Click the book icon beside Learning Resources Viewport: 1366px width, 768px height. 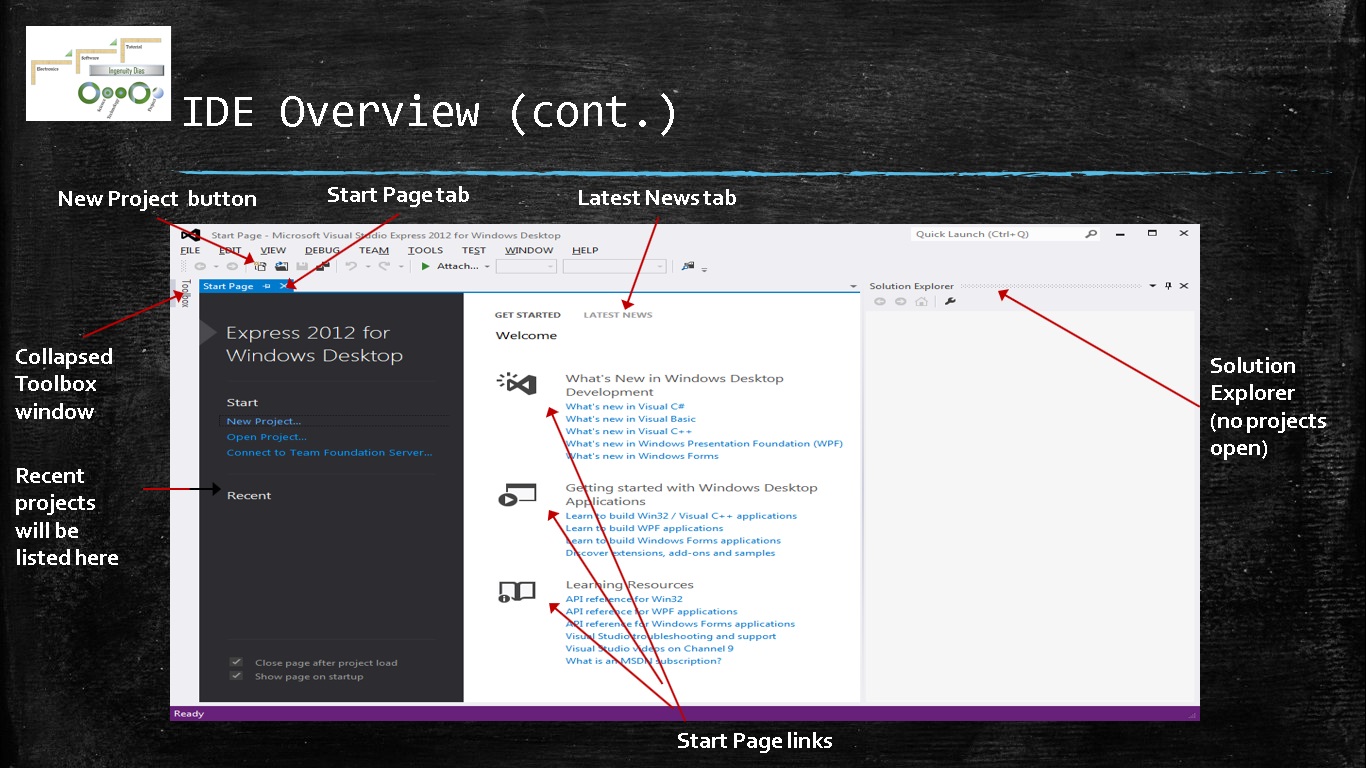[x=517, y=592]
